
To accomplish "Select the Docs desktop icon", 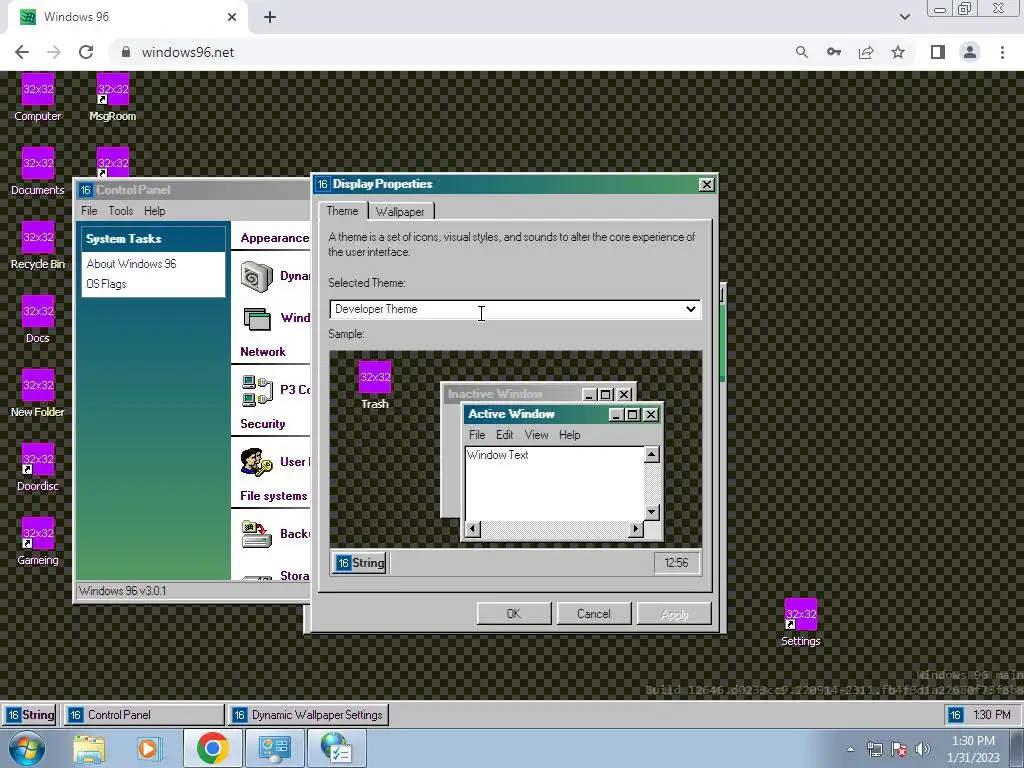I will point(38,319).
